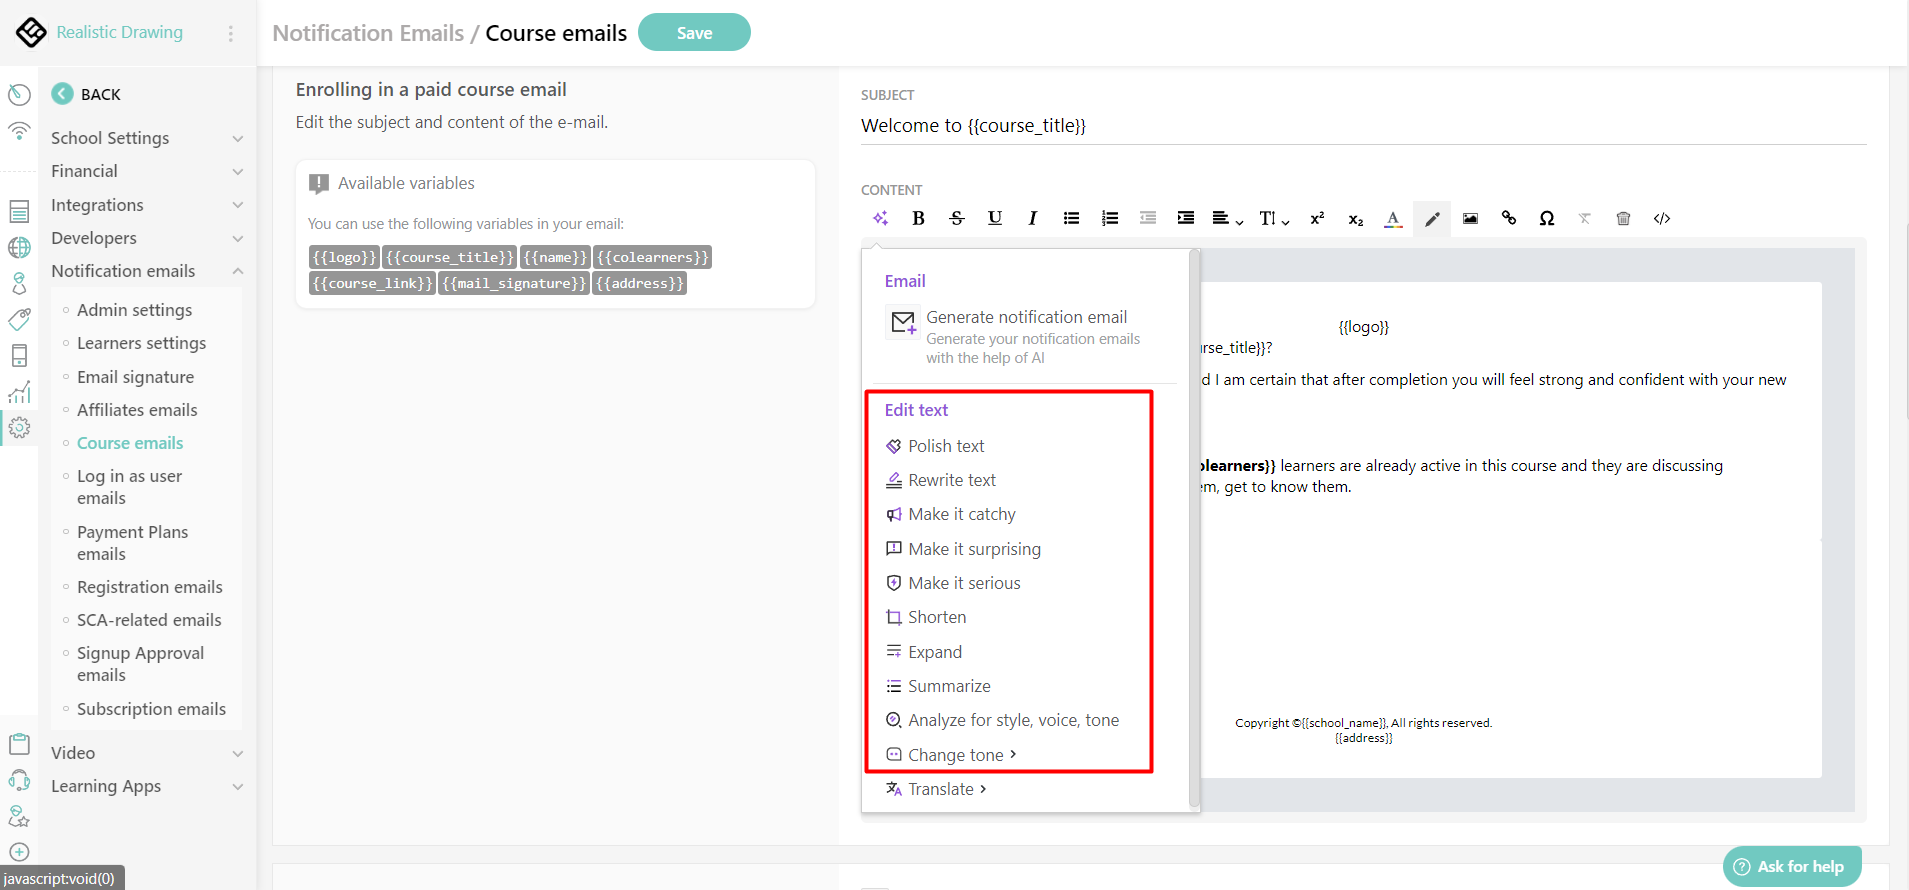
Task: Click the numbered list icon
Action: [1109, 218]
